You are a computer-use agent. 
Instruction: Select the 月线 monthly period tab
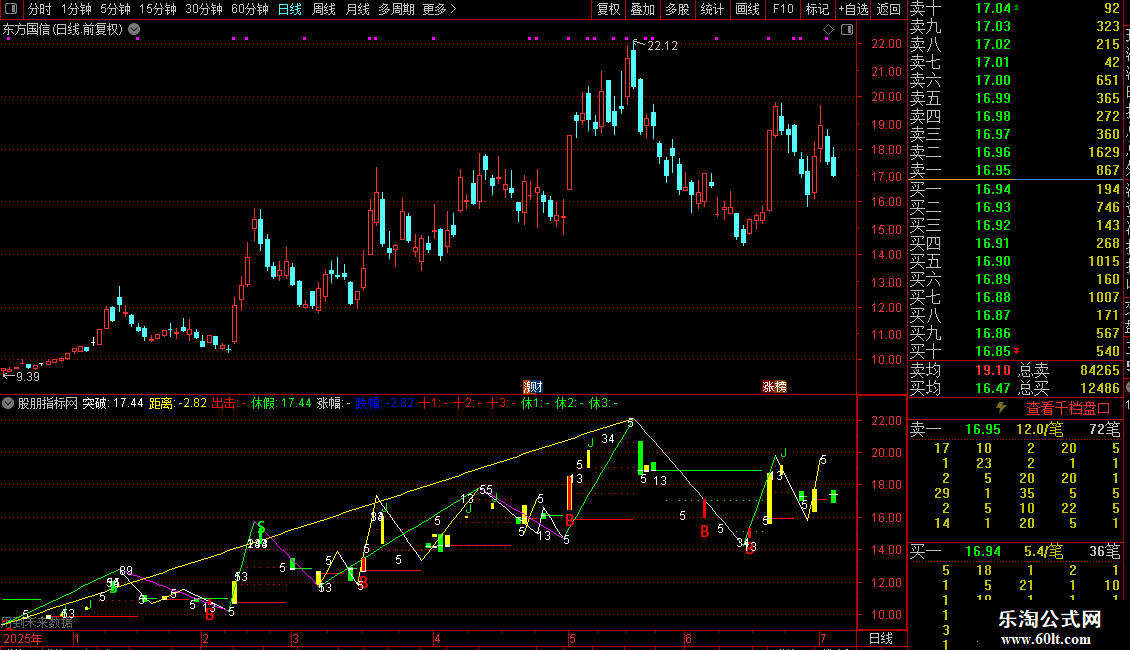(357, 9)
